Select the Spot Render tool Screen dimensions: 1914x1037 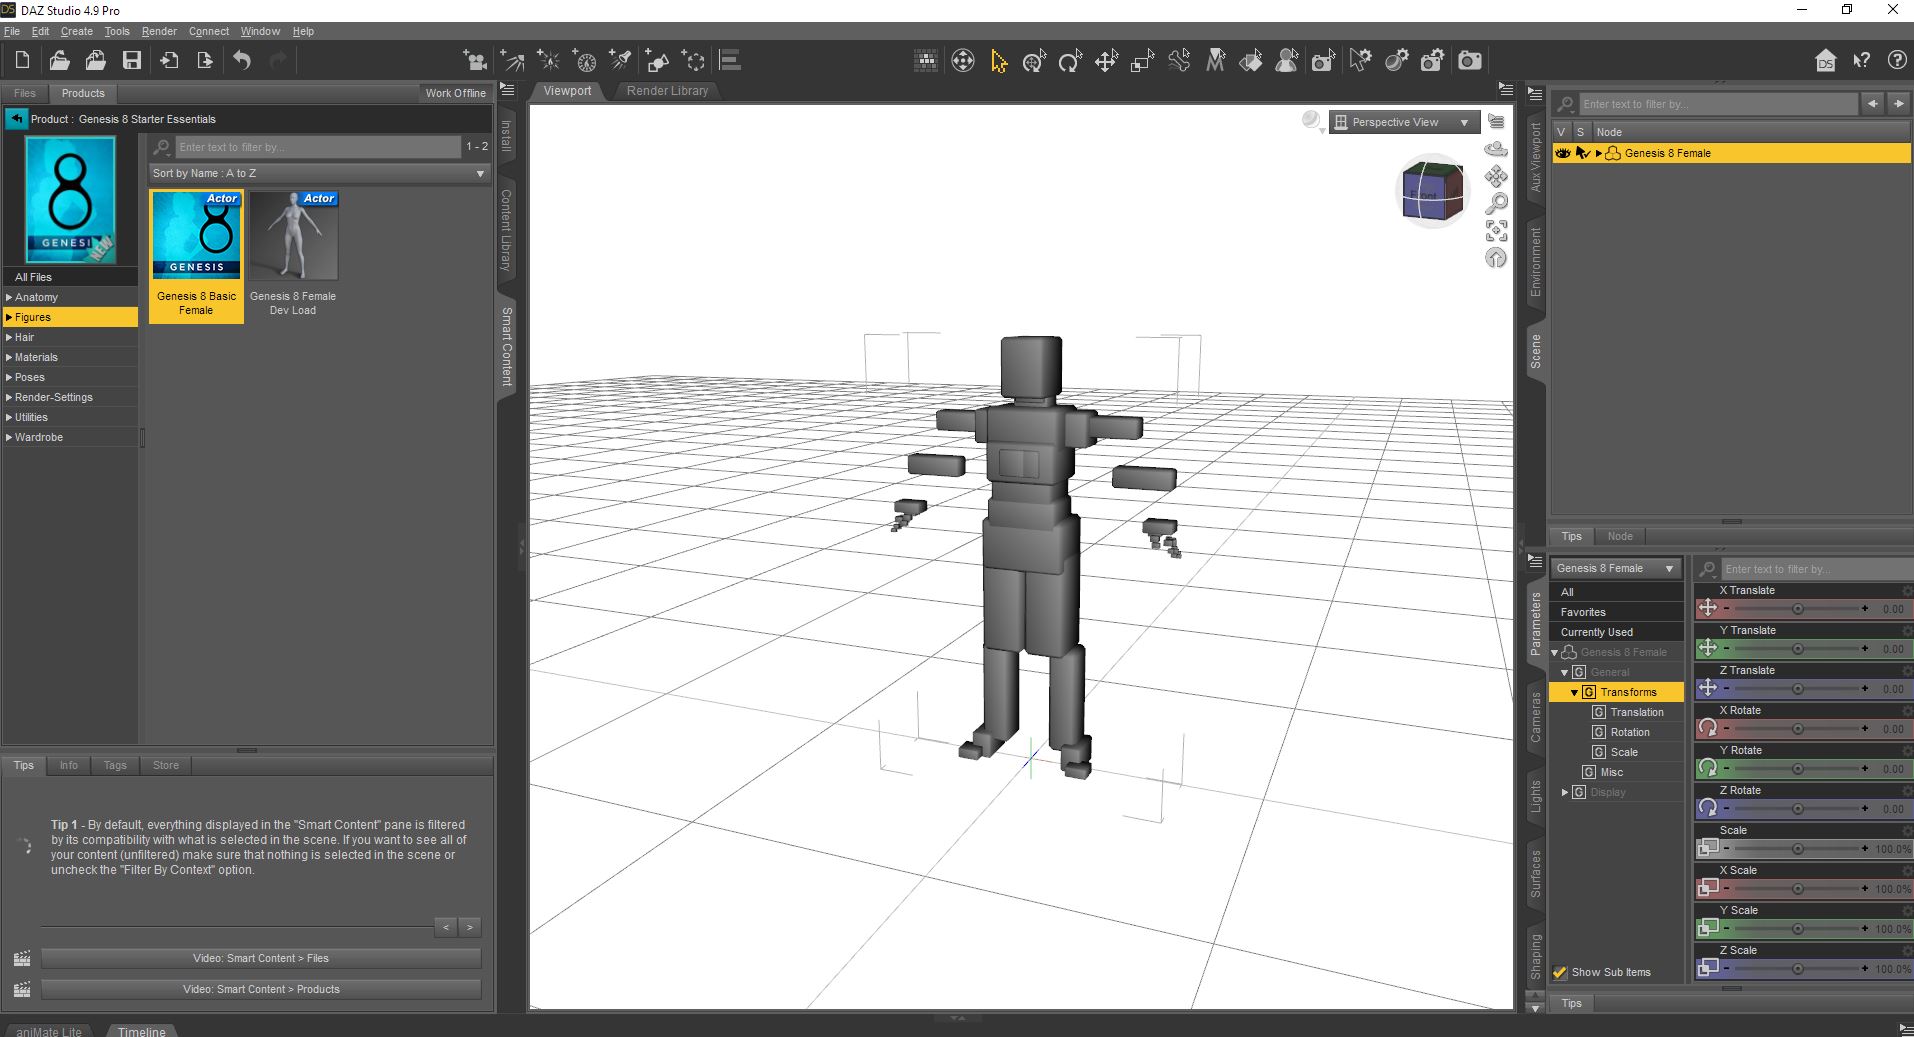(1323, 61)
